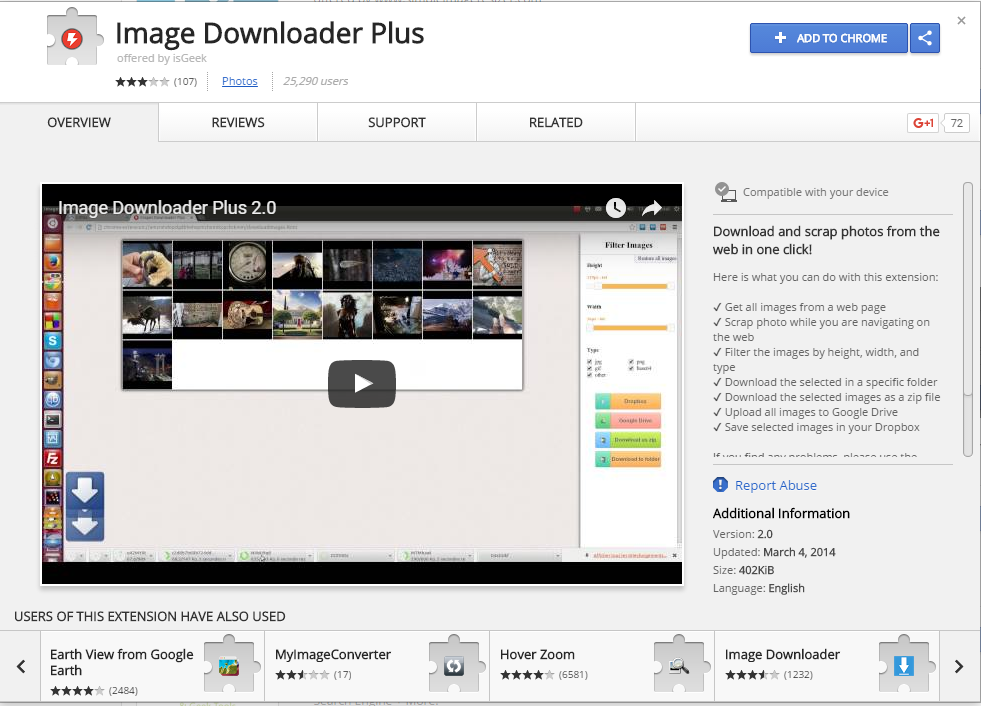981x706 pixels.
Task: Play the Image Downloader Plus video
Action: 362,384
